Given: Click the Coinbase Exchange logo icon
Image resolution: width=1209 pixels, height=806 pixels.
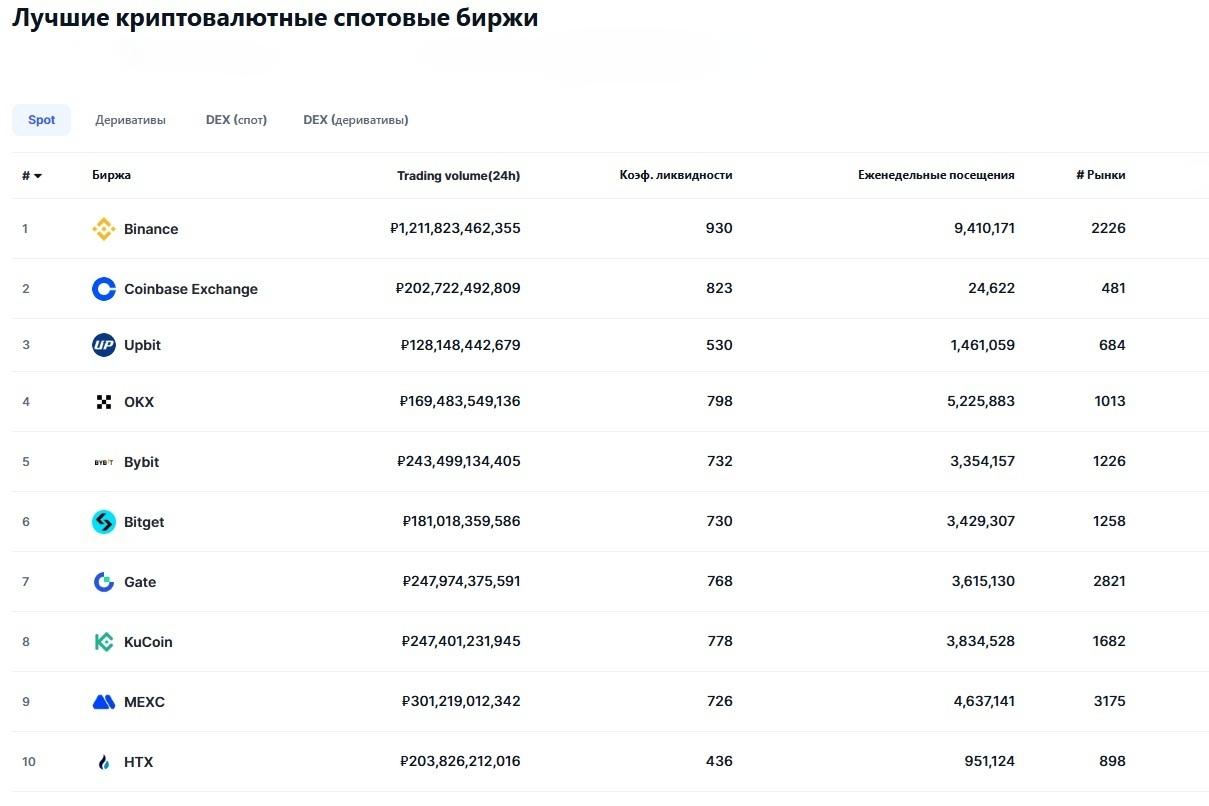Looking at the screenshot, I should [103, 289].
